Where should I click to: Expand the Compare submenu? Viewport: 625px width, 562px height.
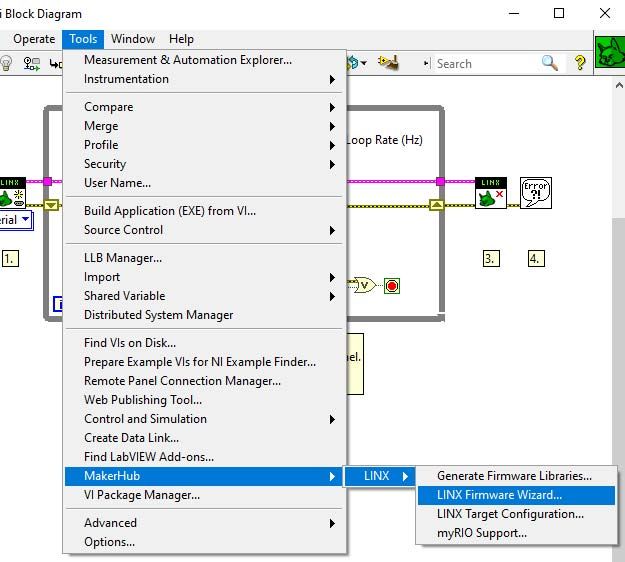point(204,107)
